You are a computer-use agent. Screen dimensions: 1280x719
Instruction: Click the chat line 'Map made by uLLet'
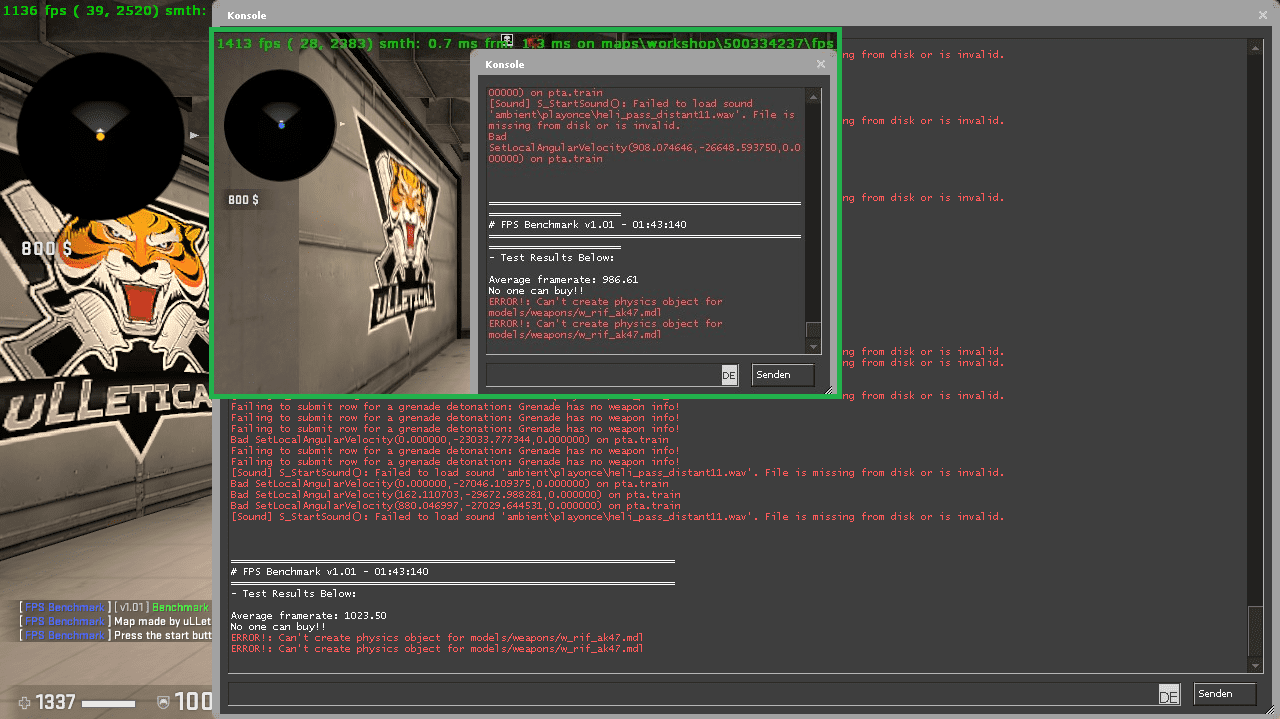pyautogui.click(x=114, y=622)
